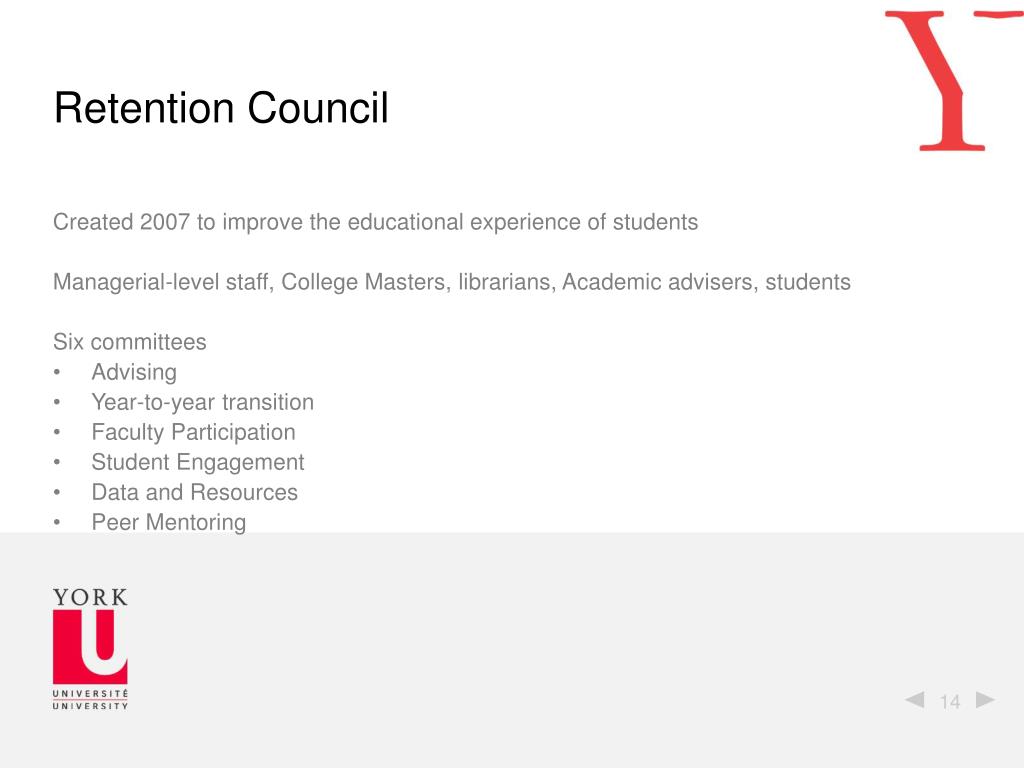Click the bullet dot beside Advising
The height and width of the screenshot is (768, 1024).
[x=57, y=372]
